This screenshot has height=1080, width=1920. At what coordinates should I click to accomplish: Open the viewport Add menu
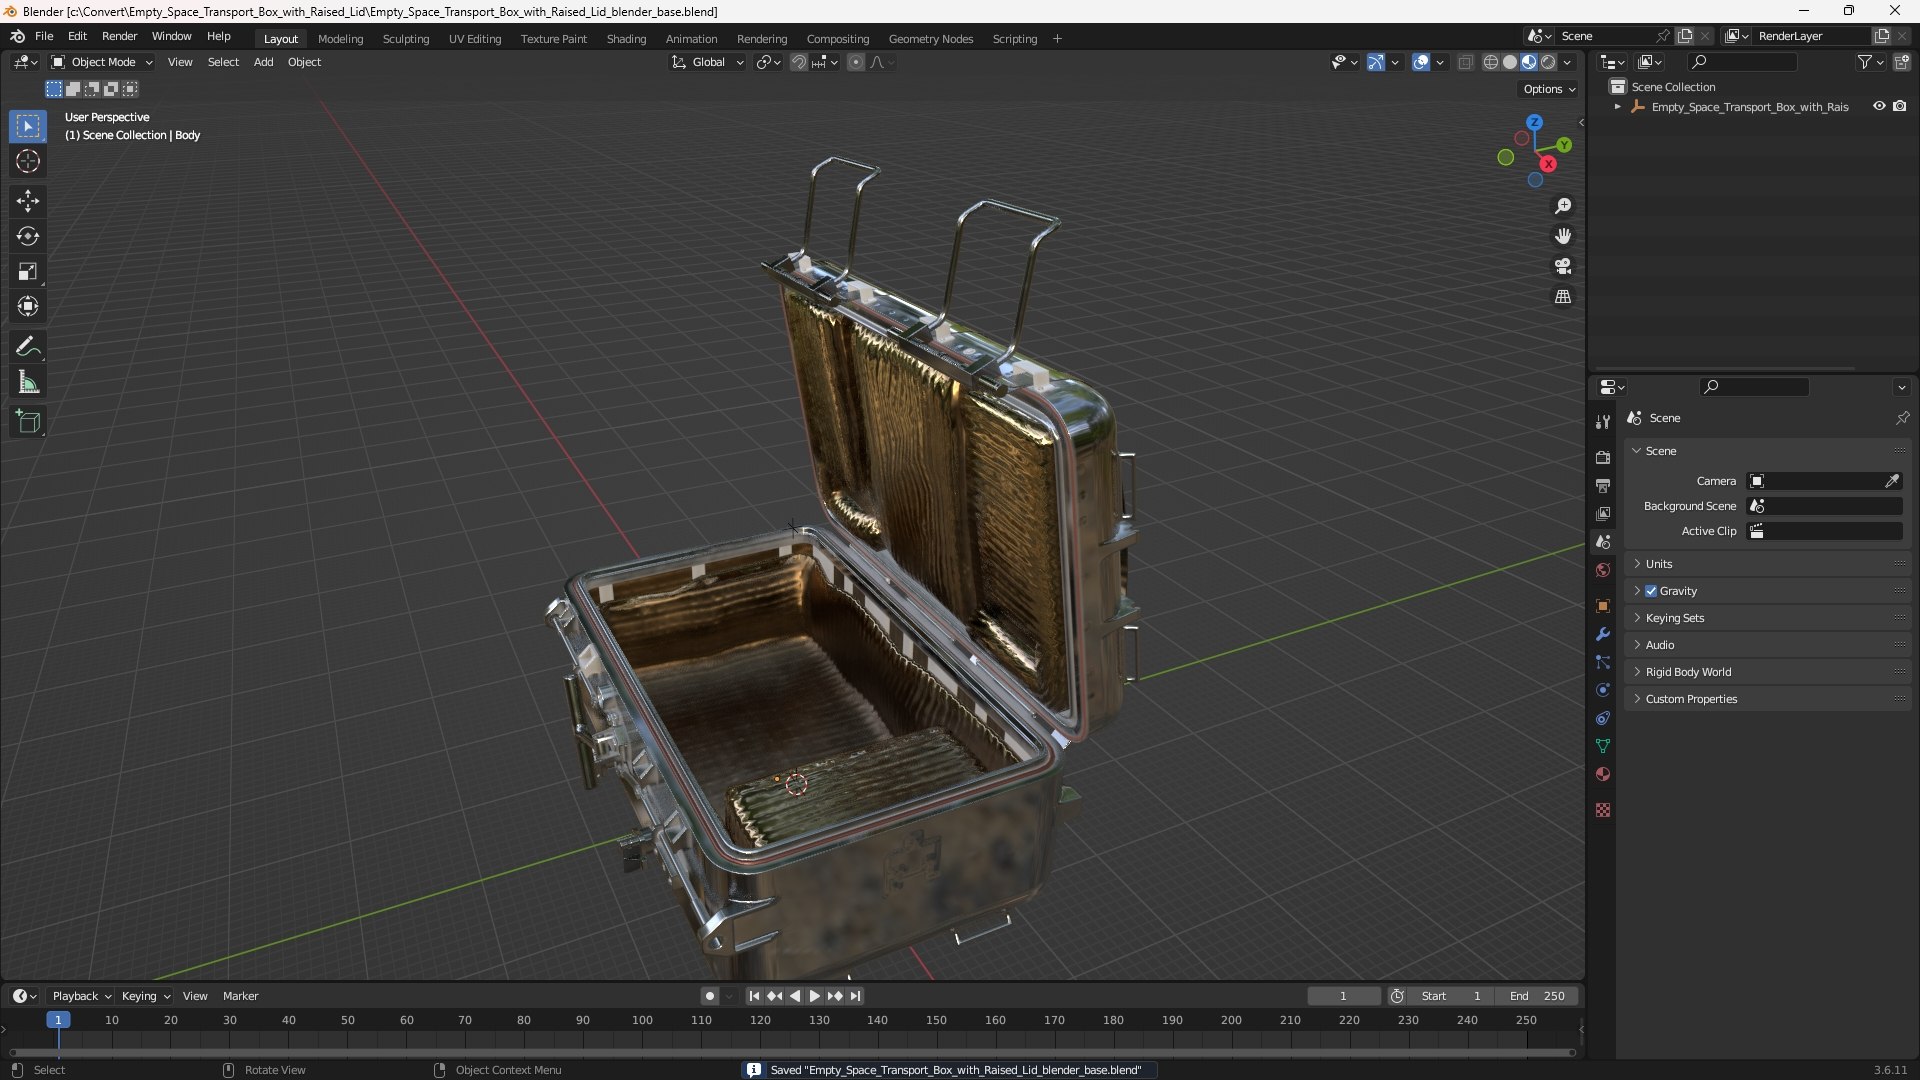click(x=263, y=62)
